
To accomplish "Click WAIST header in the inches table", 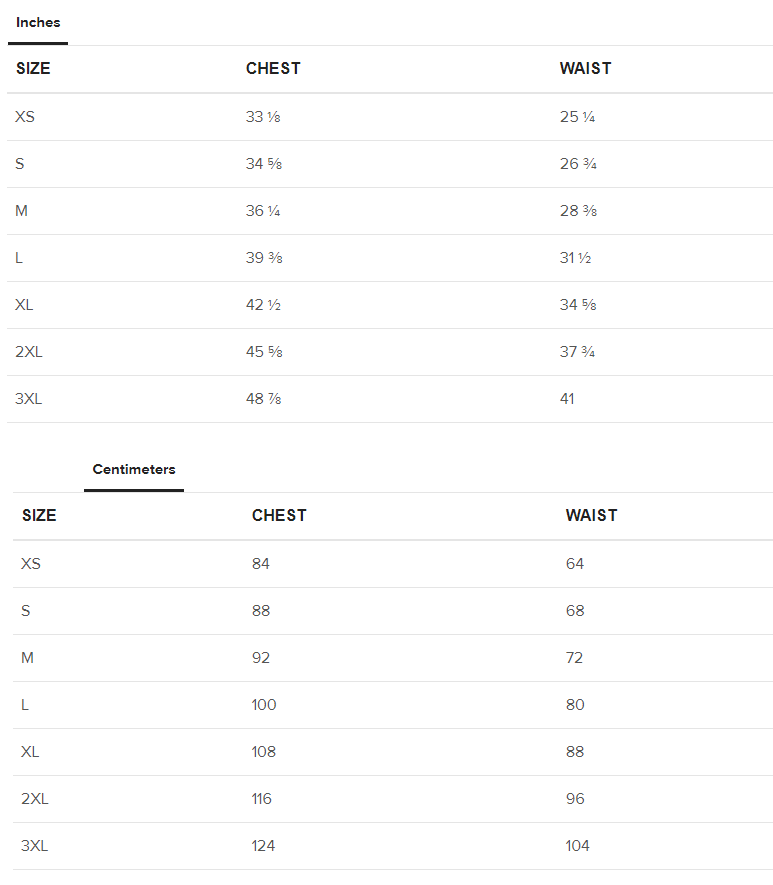I will (585, 69).
